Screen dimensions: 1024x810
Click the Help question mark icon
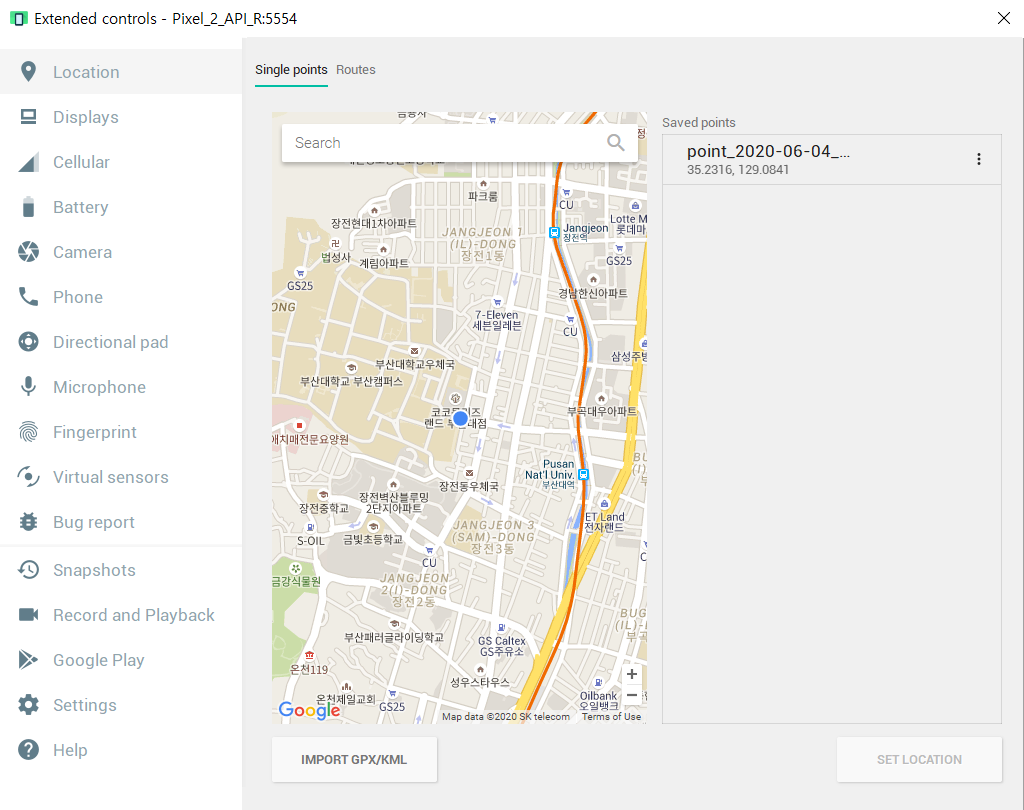(28, 750)
